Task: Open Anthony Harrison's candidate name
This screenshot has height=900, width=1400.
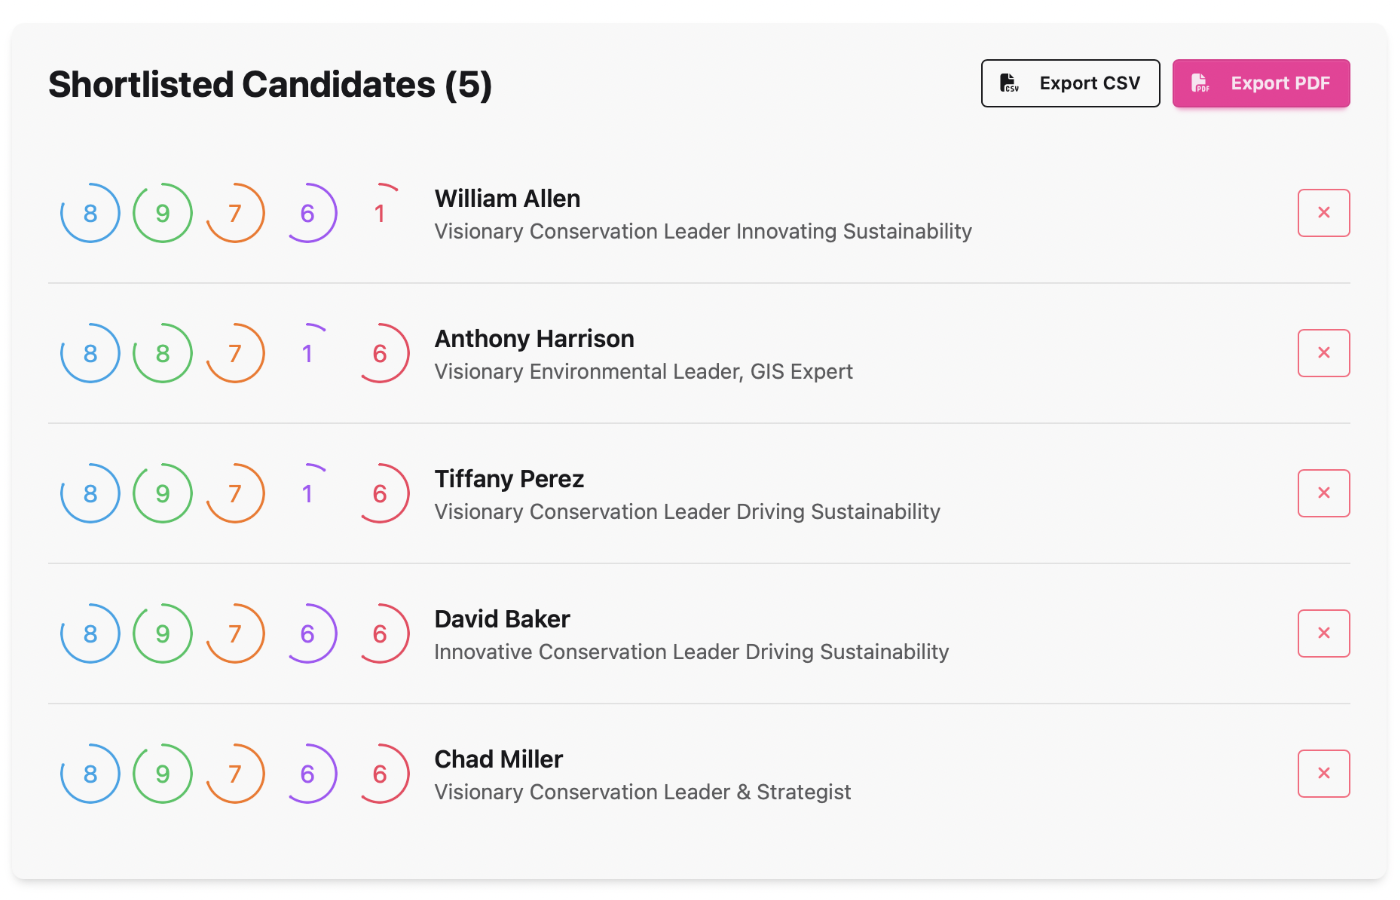Action: coord(534,338)
